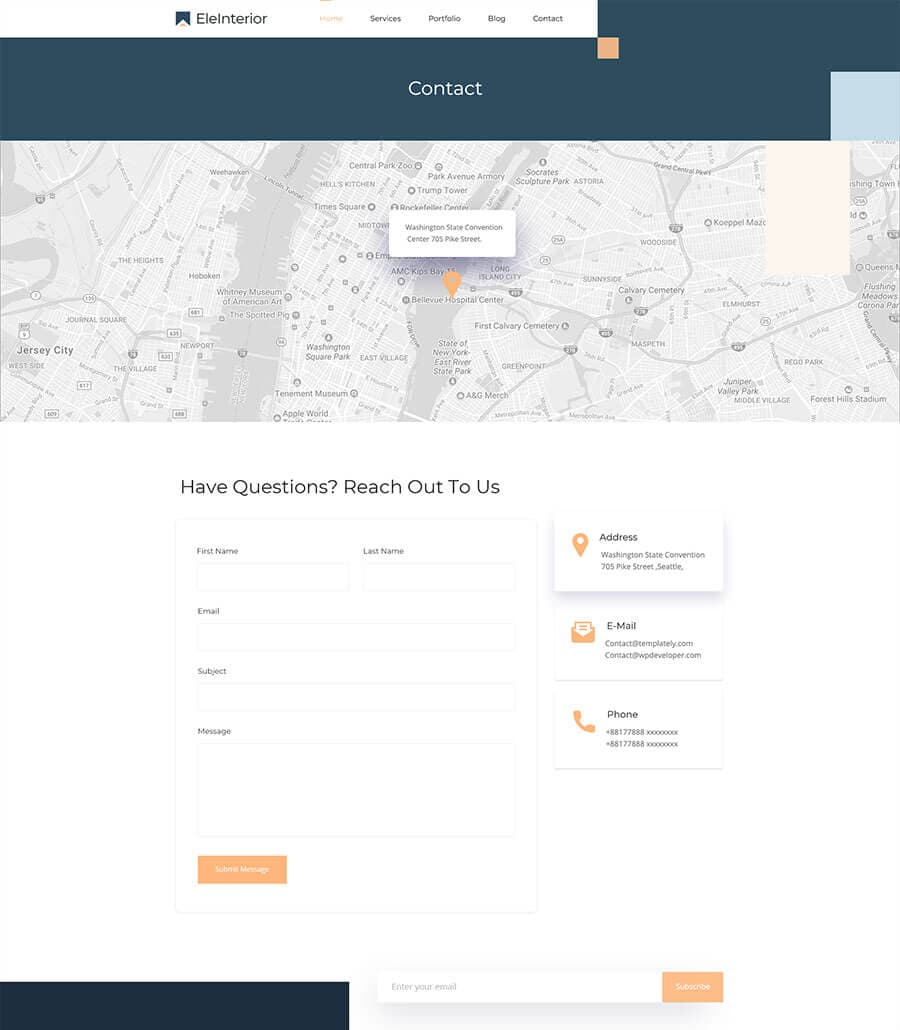
Task: Click the Washington State Convention map popup
Action: coord(452,233)
